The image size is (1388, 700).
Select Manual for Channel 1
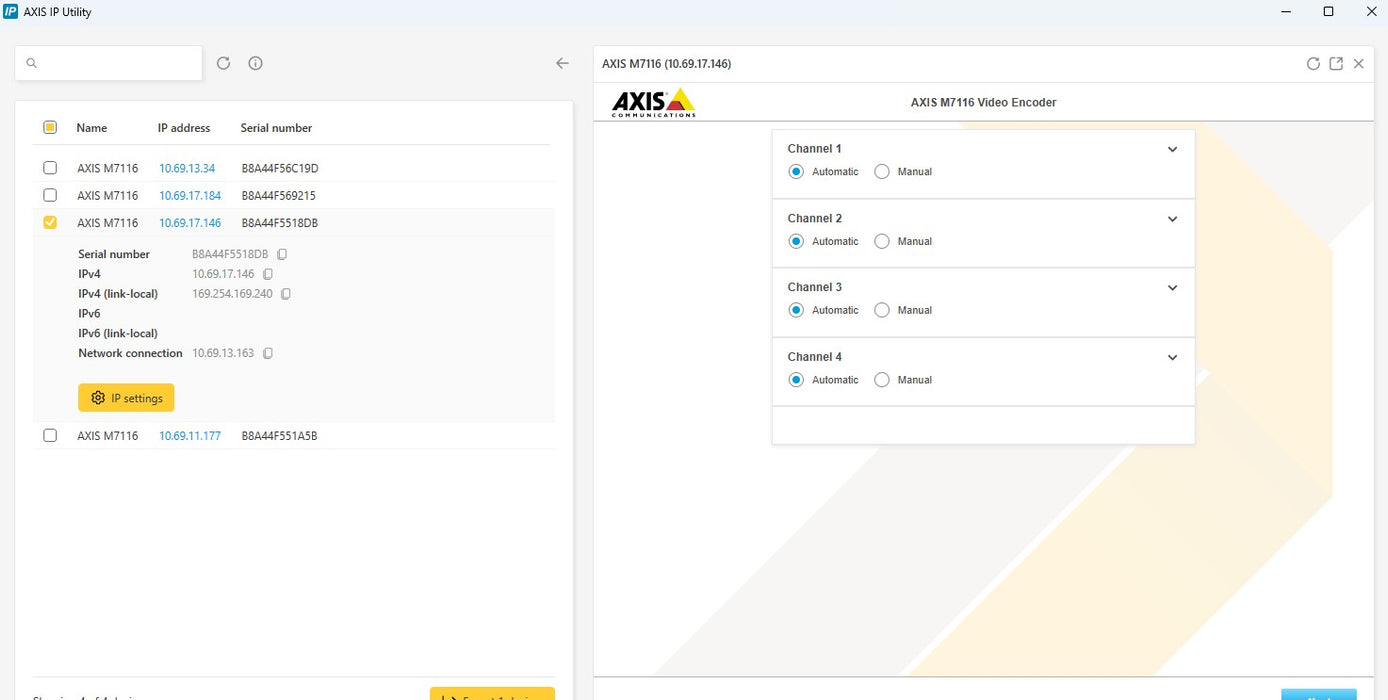[x=882, y=172]
